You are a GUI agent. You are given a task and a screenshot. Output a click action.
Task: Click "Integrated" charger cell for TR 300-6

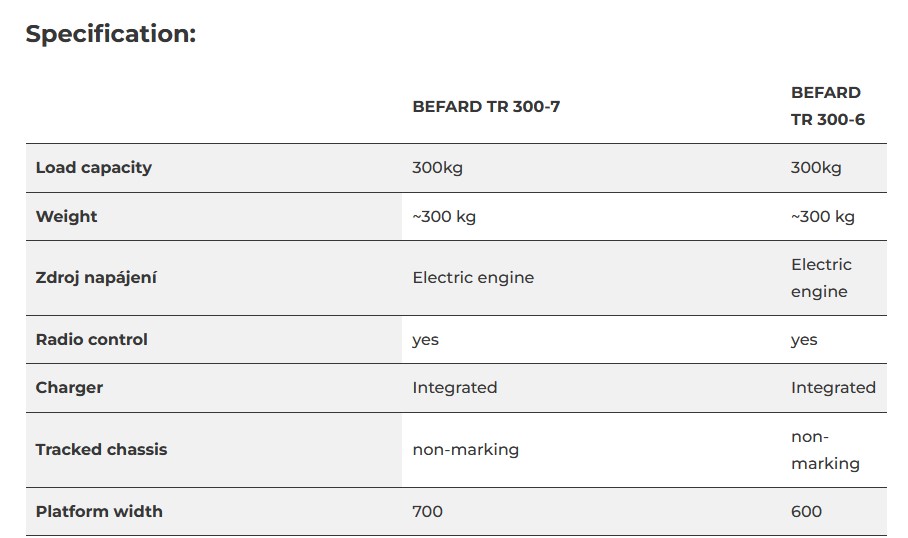click(833, 387)
